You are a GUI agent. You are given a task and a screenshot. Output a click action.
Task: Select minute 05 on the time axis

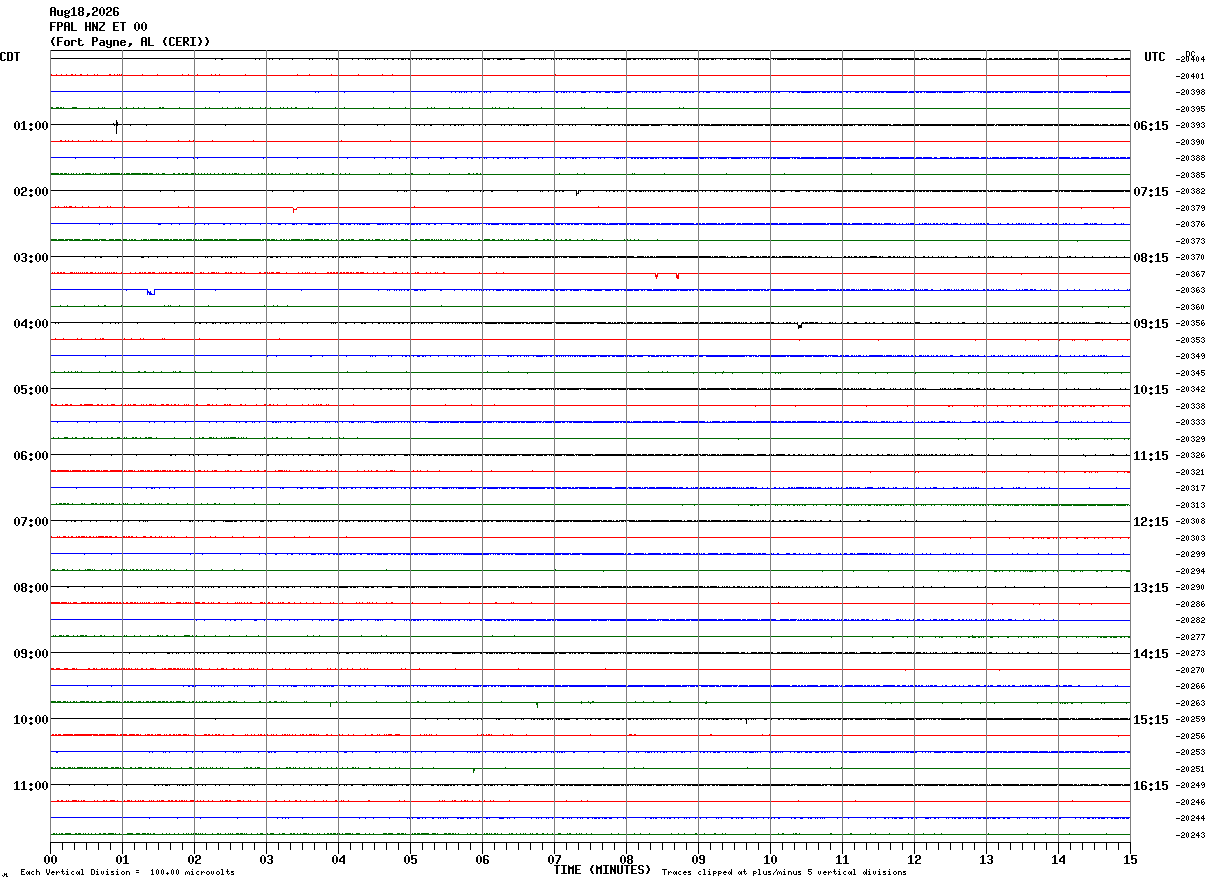click(x=410, y=859)
